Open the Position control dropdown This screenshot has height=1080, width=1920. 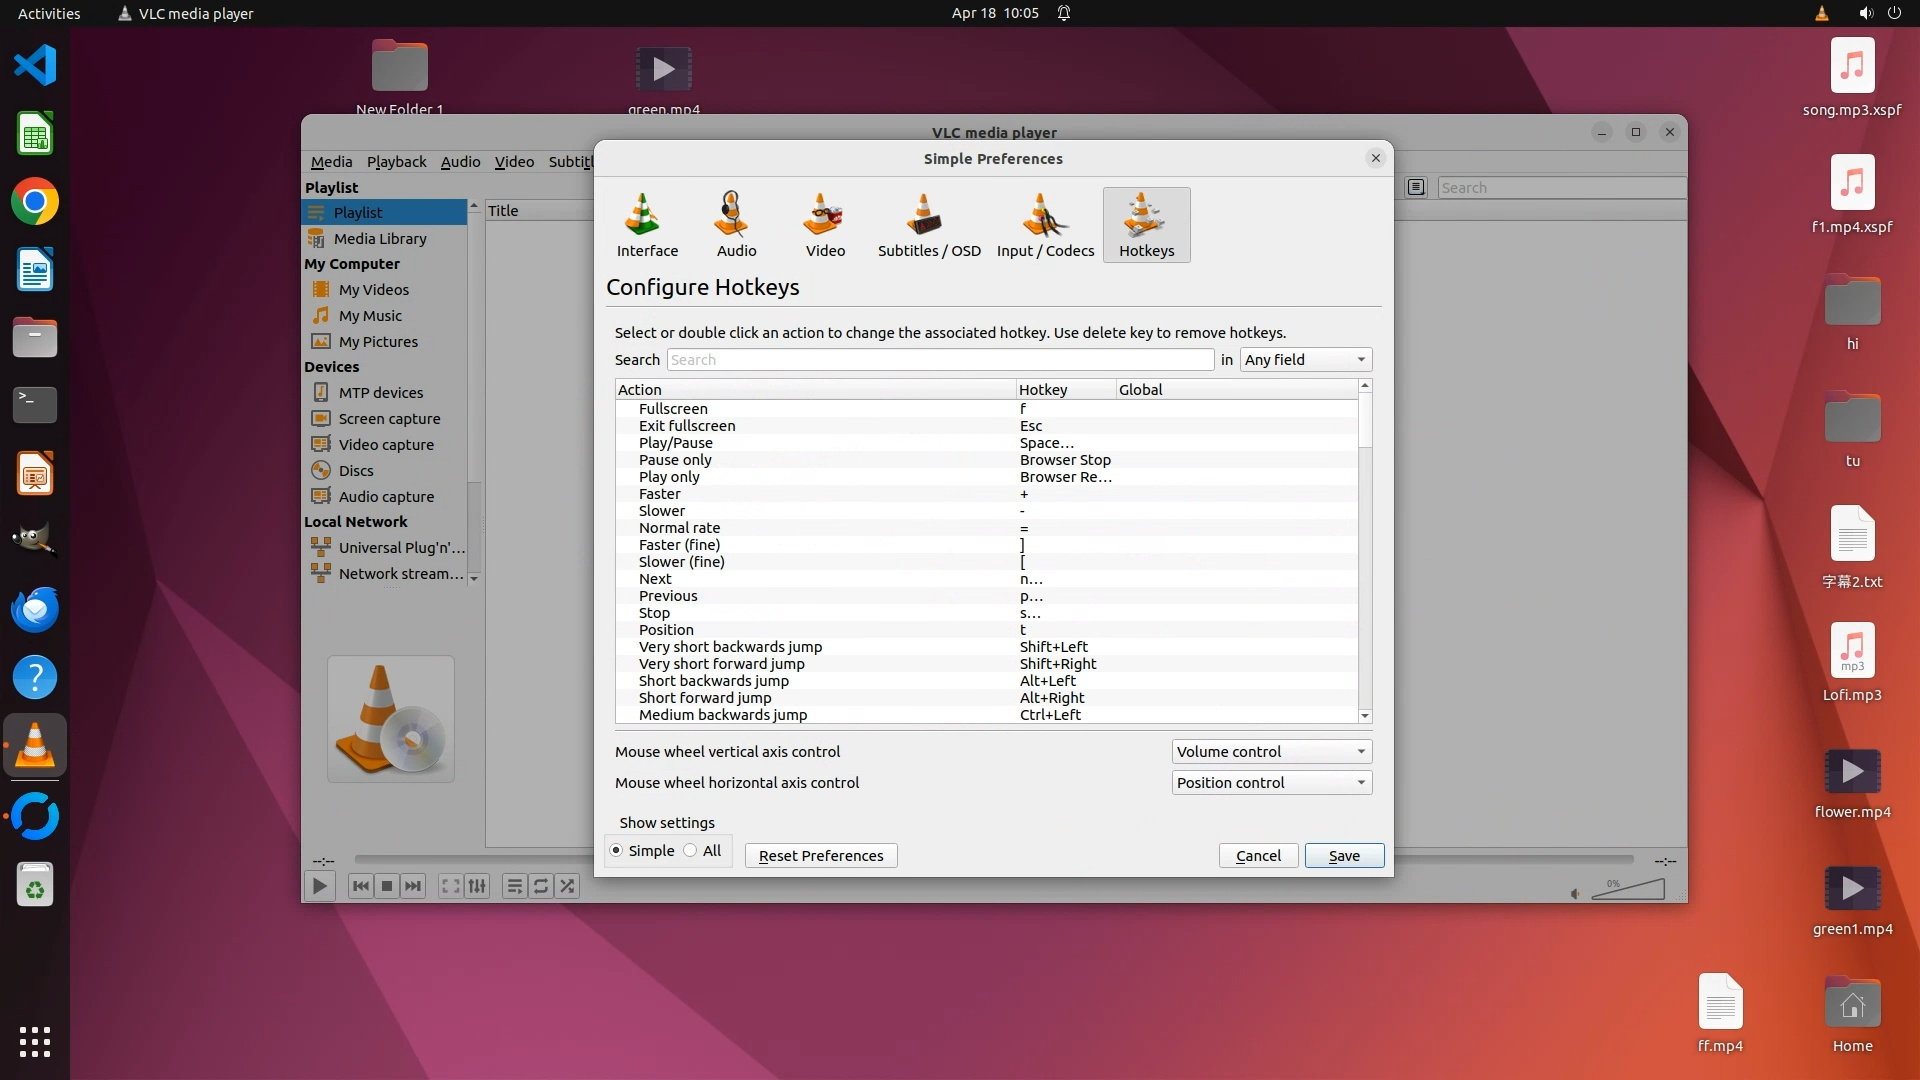pyautogui.click(x=1270, y=783)
